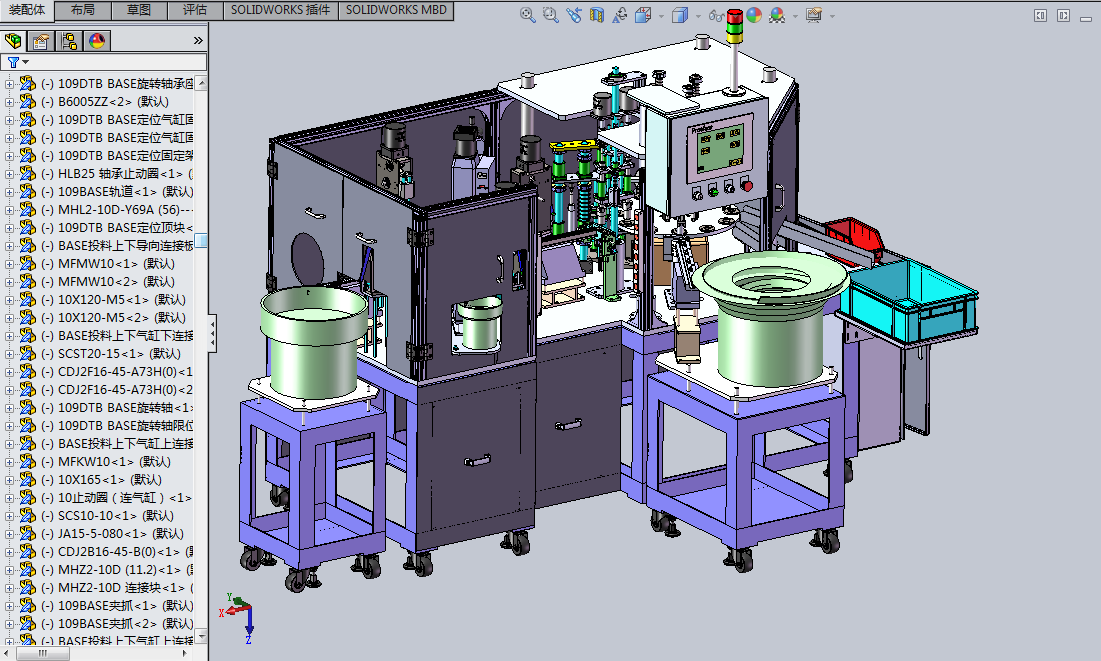Click the component icon beside MFKW10<1>
The height and width of the screenshot is (661, 1101).
(x=27, y=462)
